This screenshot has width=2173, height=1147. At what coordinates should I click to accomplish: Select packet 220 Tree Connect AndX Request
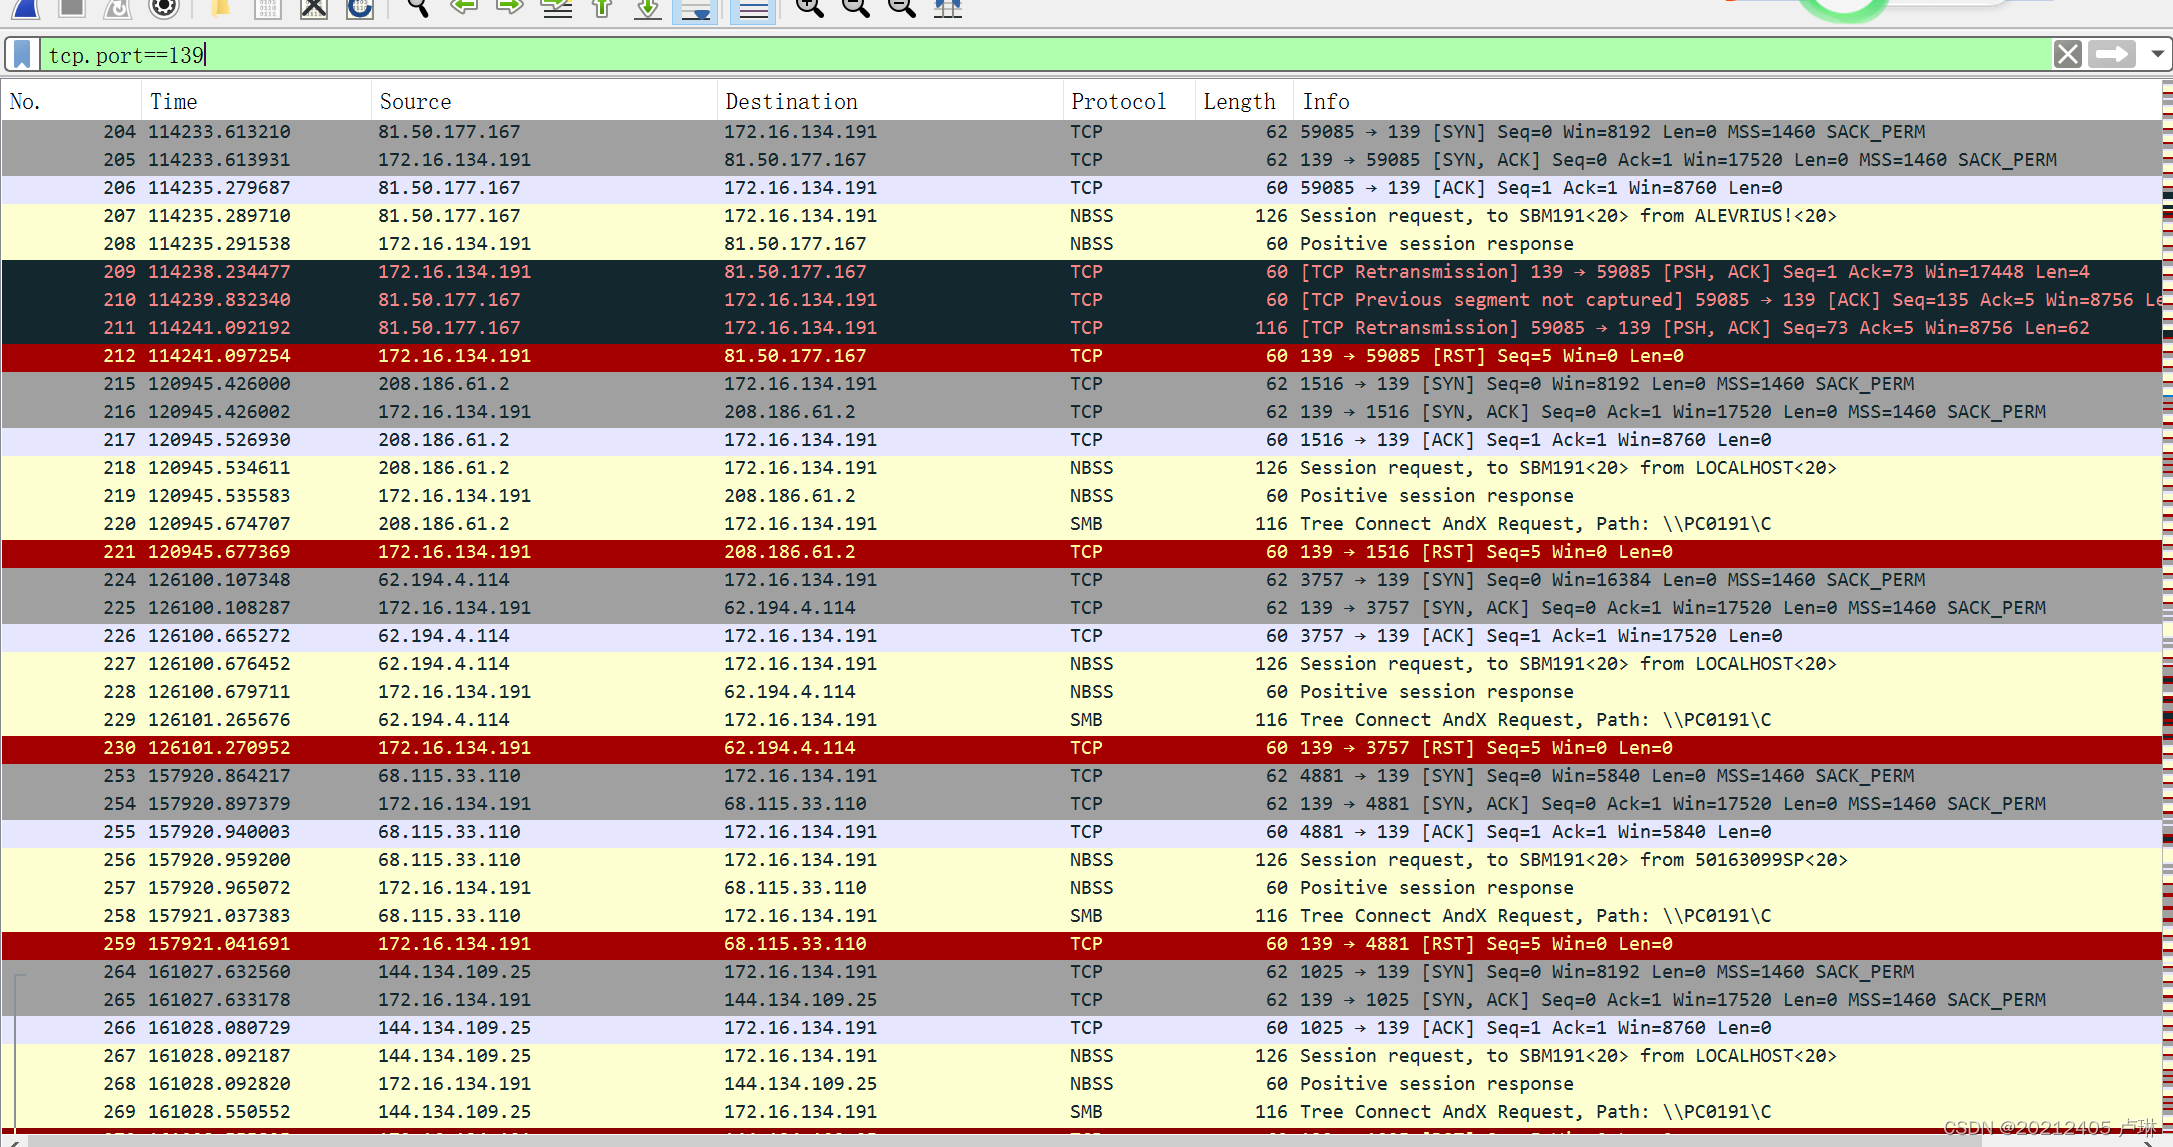tap(1081, 524)
